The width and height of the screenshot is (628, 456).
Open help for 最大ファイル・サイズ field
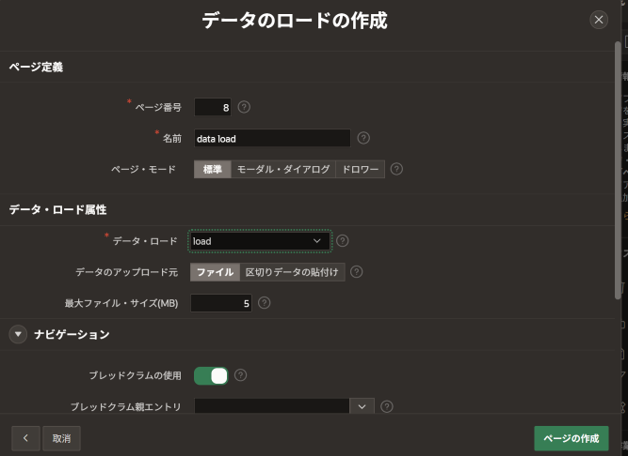point(264,303)
